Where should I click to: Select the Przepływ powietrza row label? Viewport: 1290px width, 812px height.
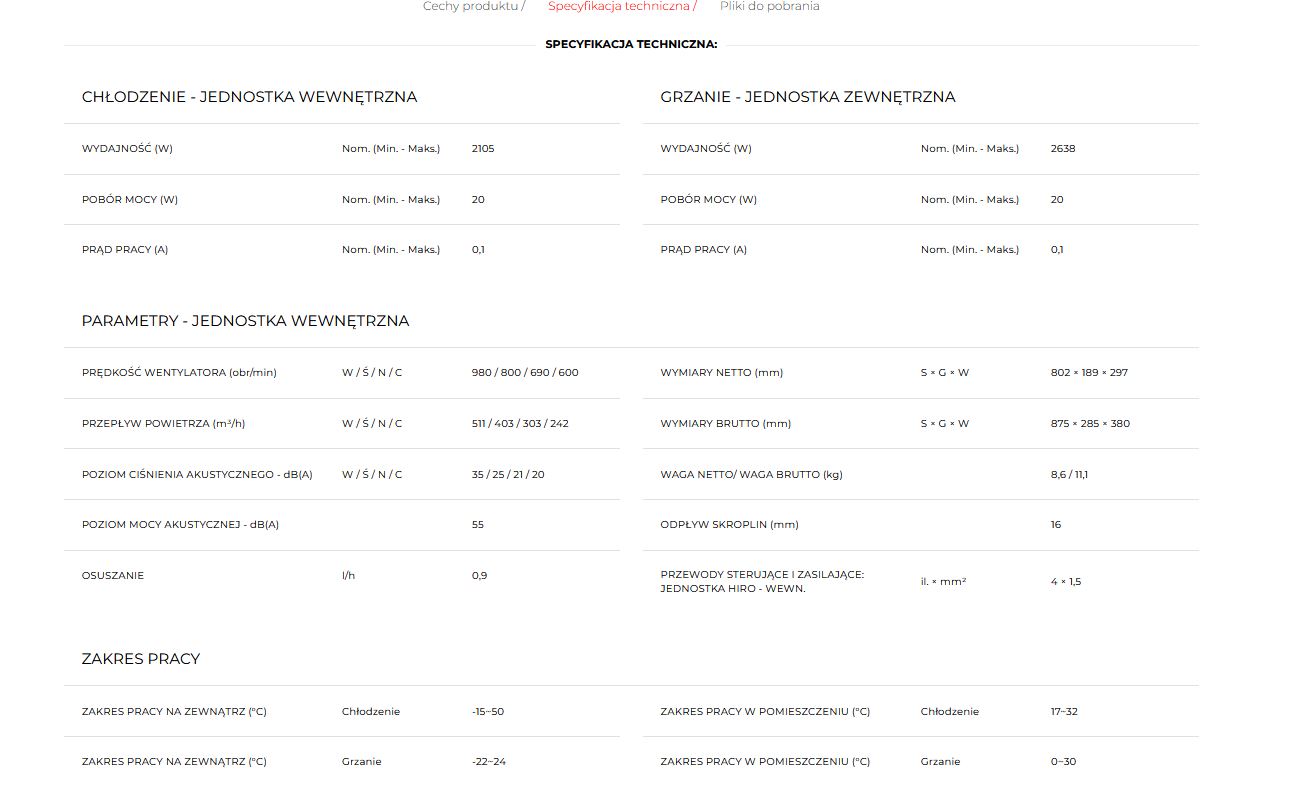coord(163,424)
